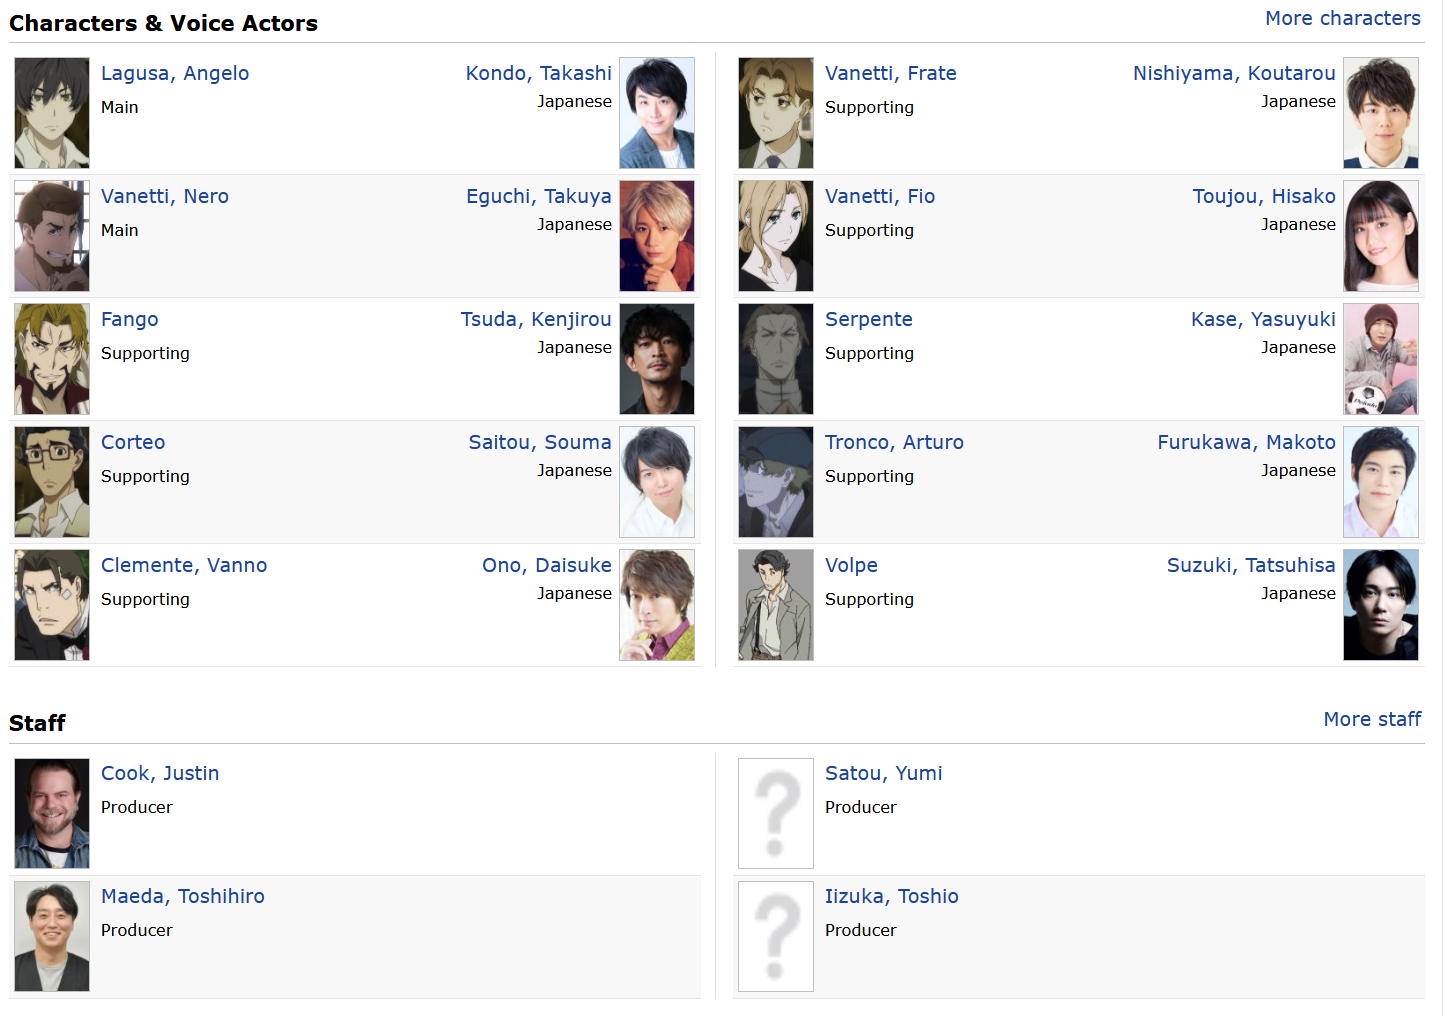The width and height of the screenshot is (1453, 1016).
Task: Open the More characters link
Action: pyautogui.click(x=1342, y=18)
